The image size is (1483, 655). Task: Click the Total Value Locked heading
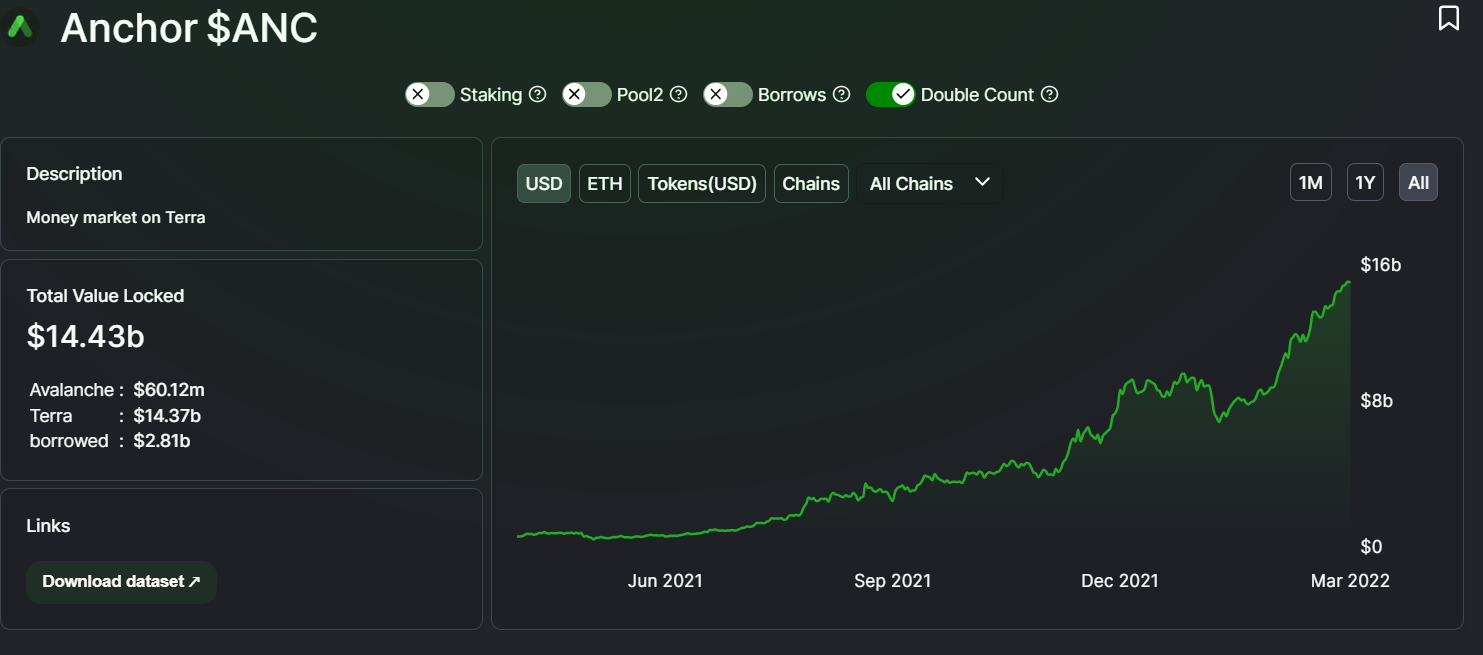(105, 296)
